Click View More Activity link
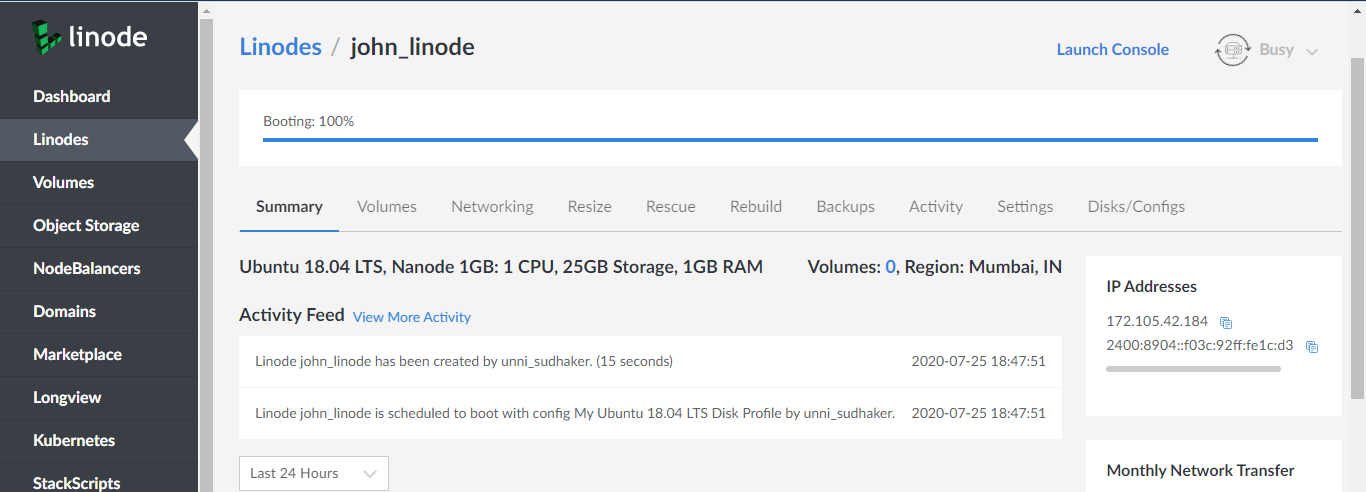Viewport: 1366px width, 492px height. click(411, 317)
